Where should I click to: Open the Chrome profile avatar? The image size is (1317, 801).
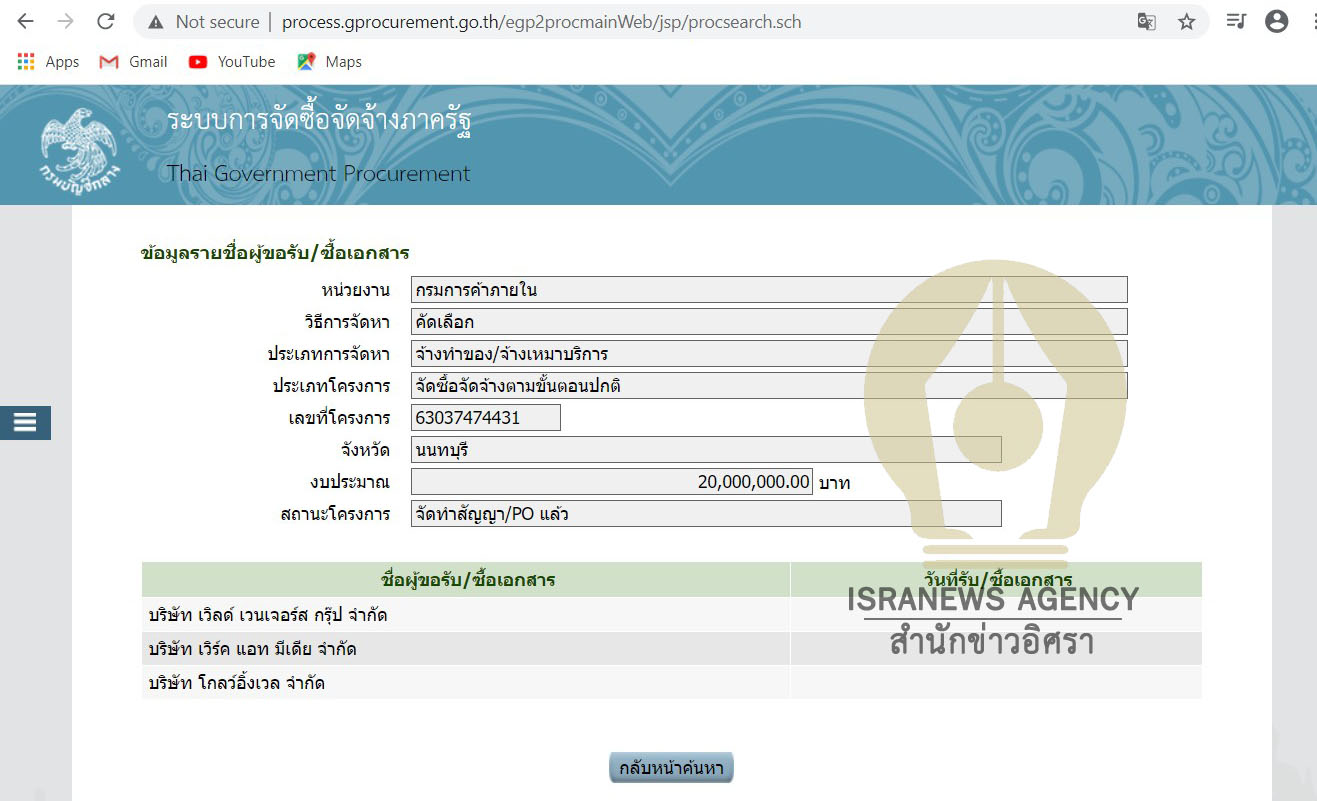coord(1277,22)
